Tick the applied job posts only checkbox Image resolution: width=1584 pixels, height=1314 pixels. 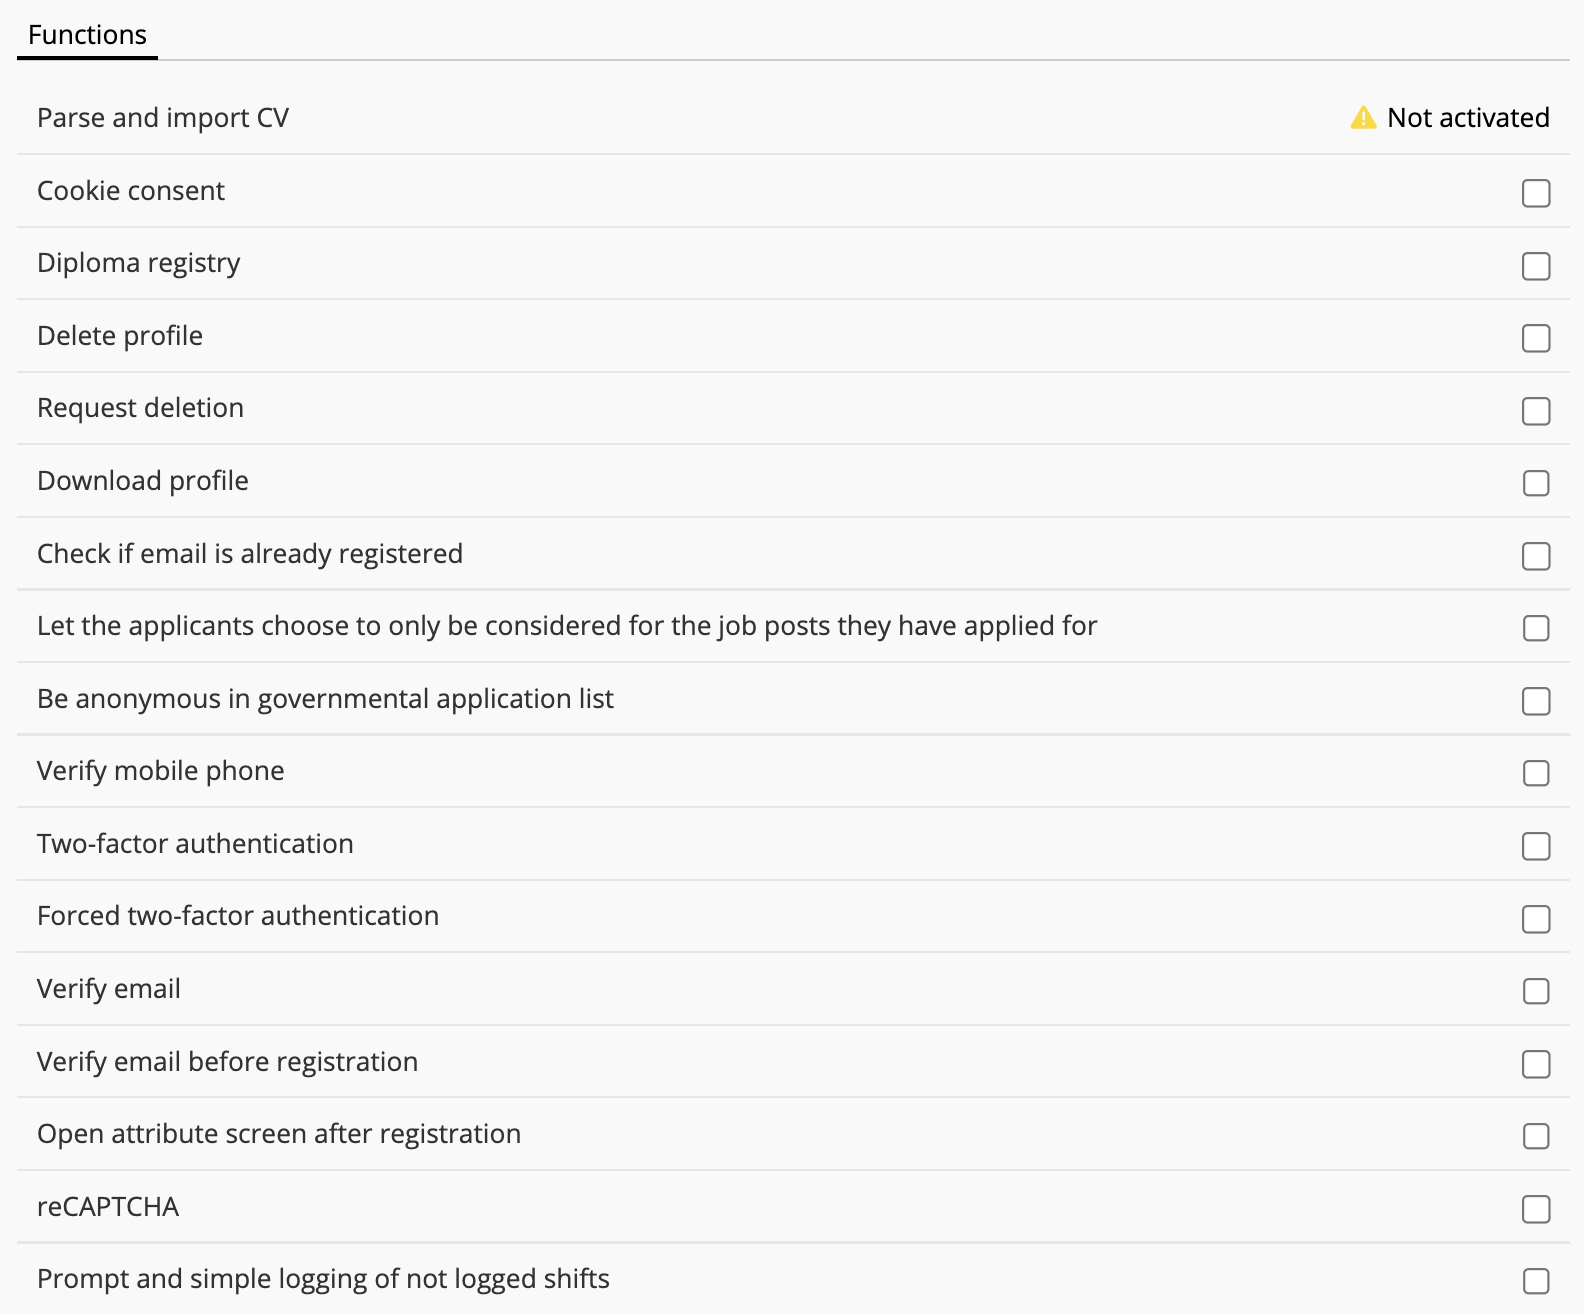[x=1536, y=628]
